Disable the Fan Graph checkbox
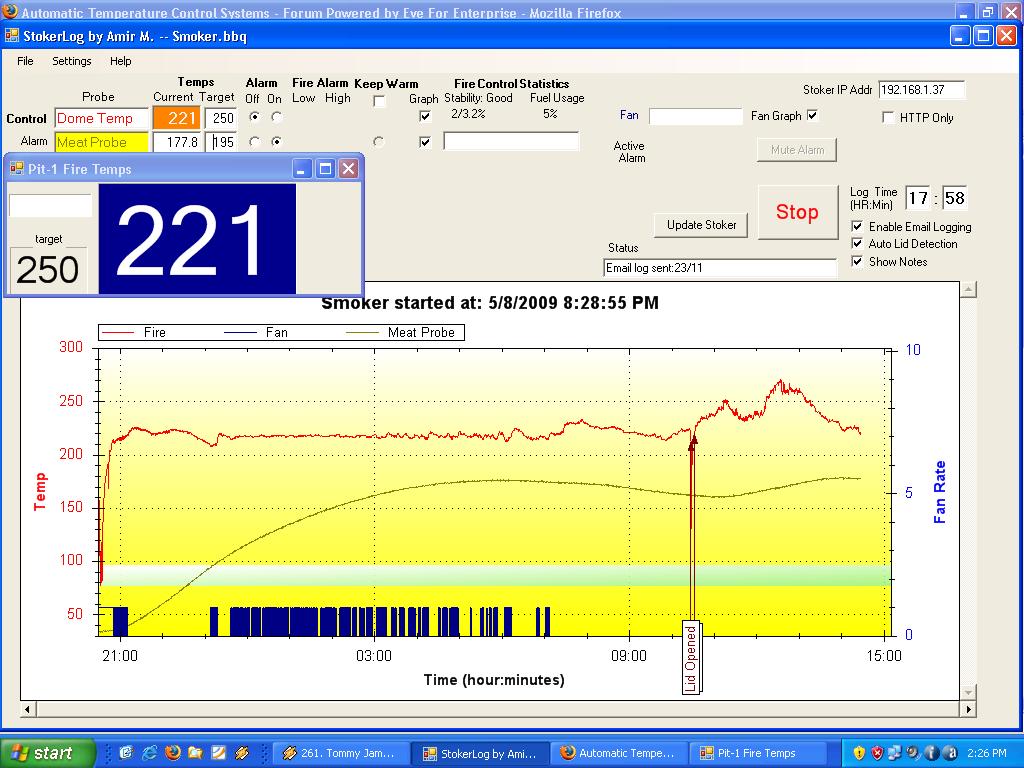Screen dimensions: 1024x768 pos(812,116)
